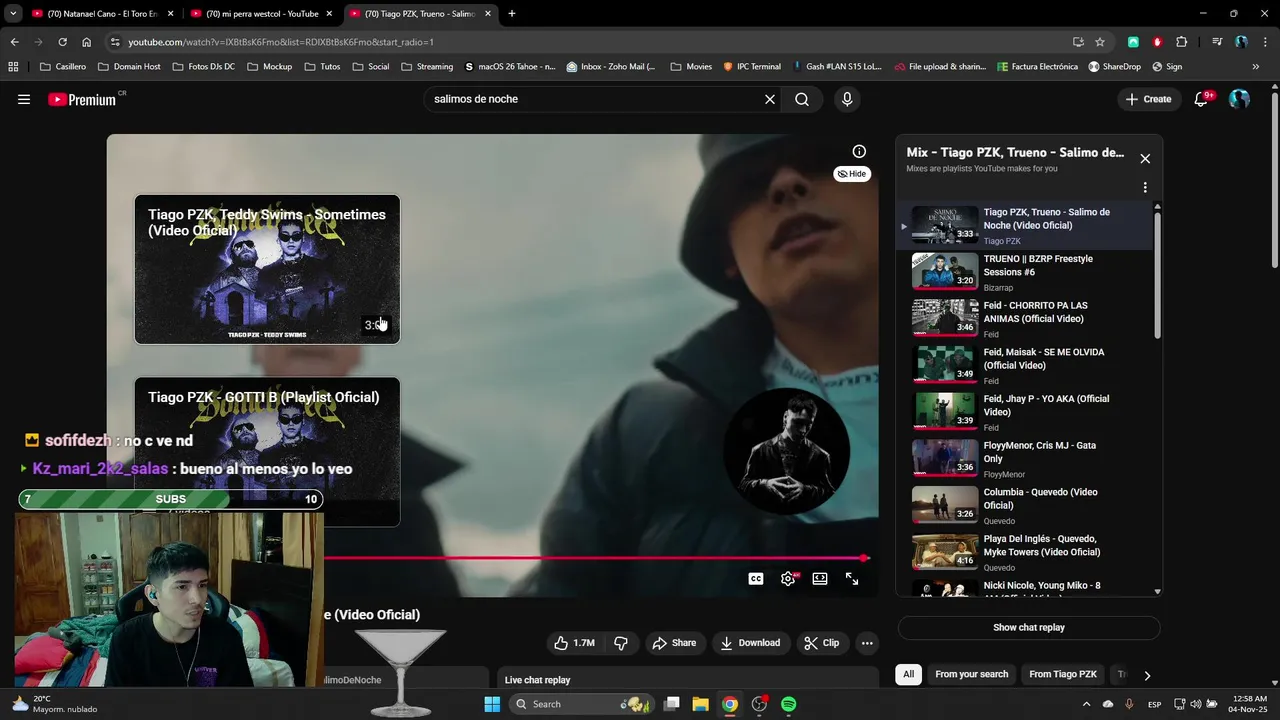Open the YouTube account avatar menu
The height and width of the screenshot is (720, 1280).
tap(1239, 99)
